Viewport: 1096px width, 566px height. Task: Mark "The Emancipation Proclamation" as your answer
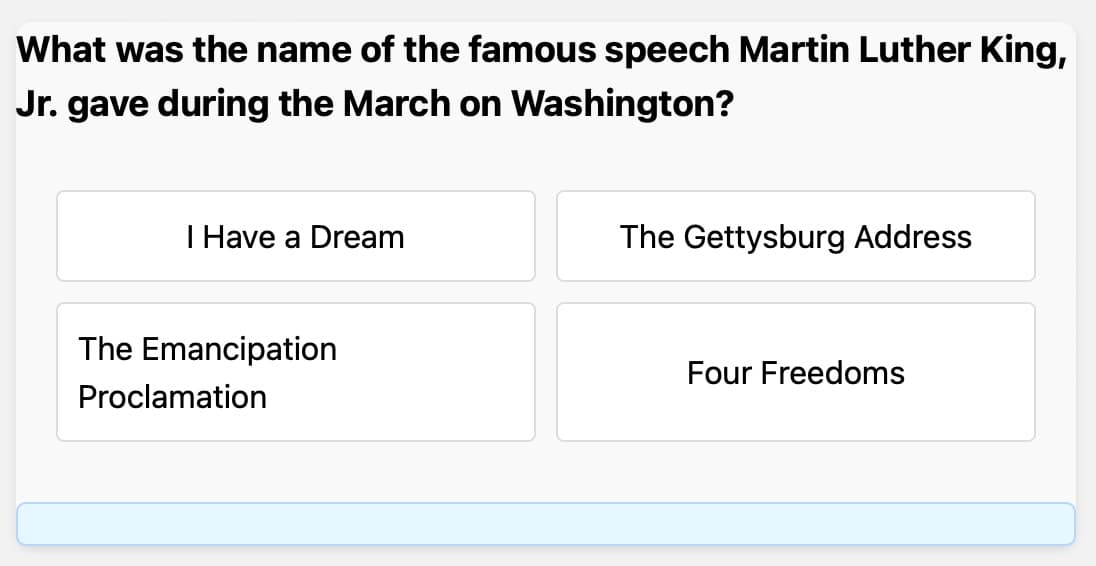296,372
